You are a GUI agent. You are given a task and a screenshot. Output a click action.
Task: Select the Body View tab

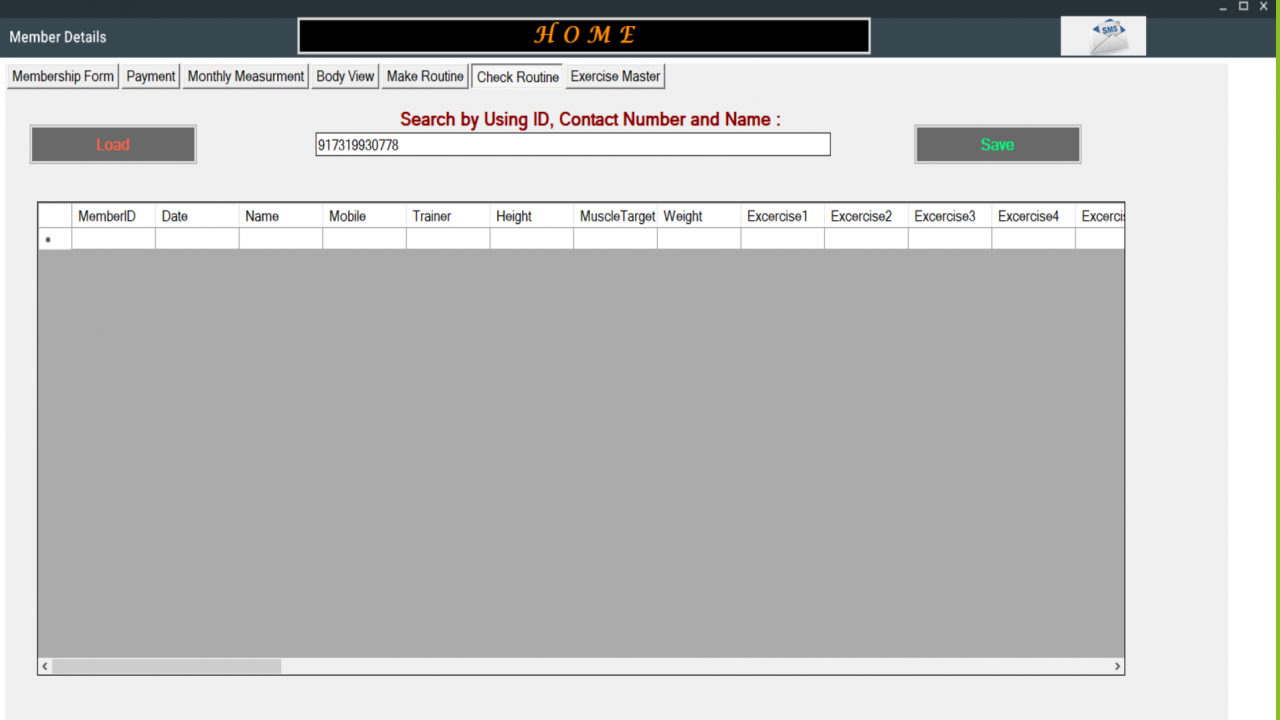coord(345,76)
